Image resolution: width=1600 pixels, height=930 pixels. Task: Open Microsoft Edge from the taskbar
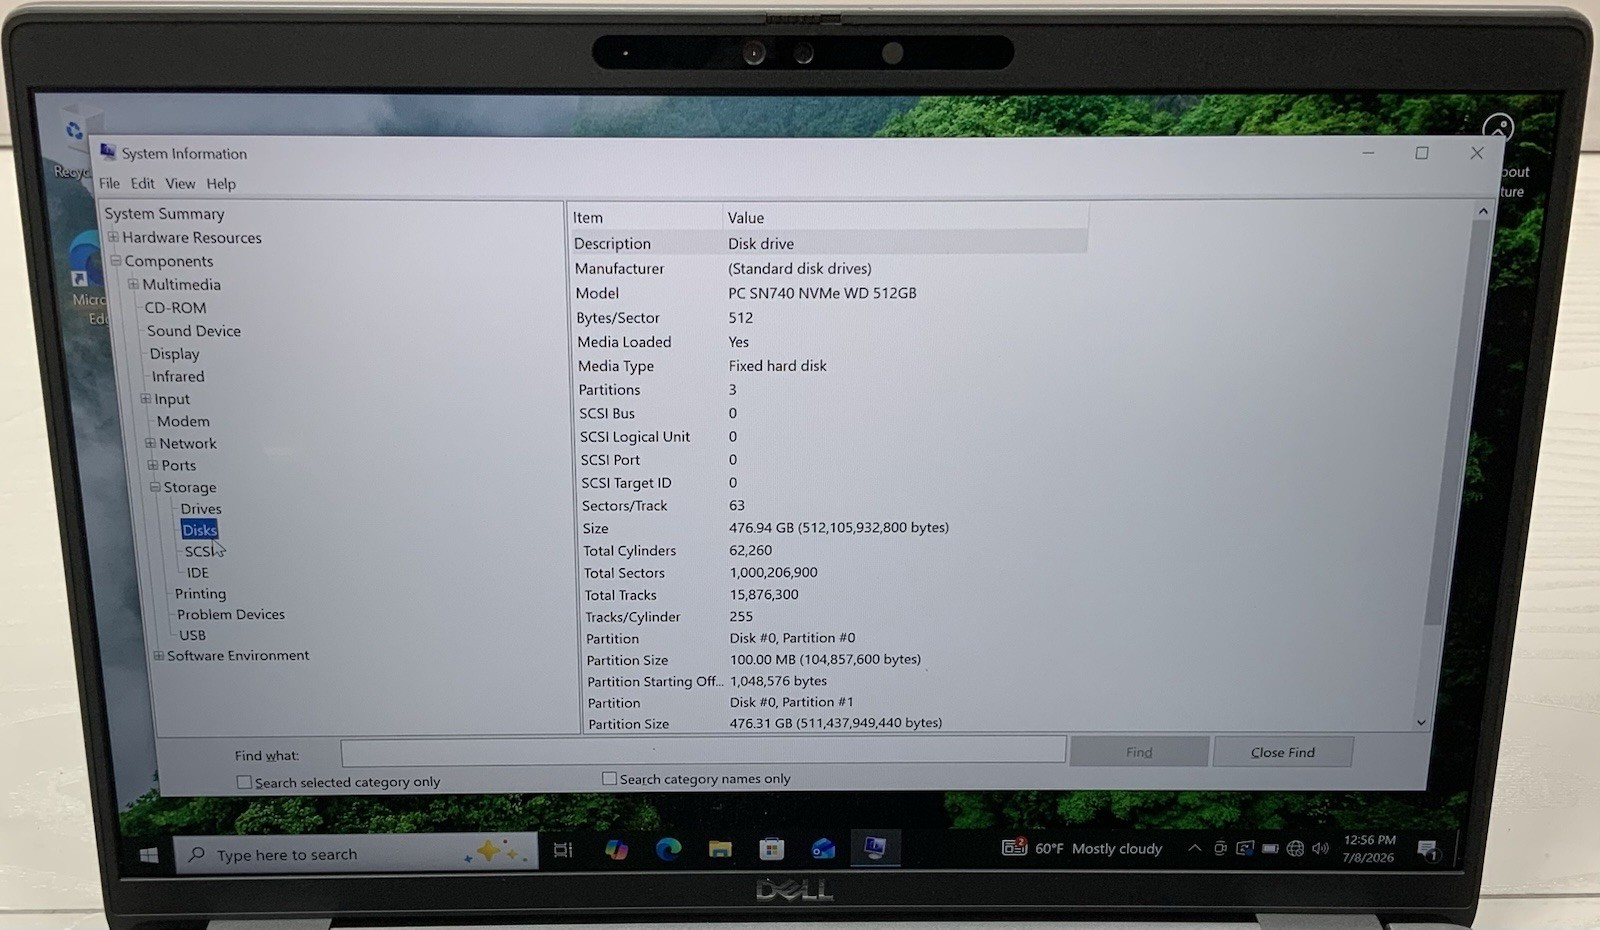pyautogui.click(x=668, y=850)
